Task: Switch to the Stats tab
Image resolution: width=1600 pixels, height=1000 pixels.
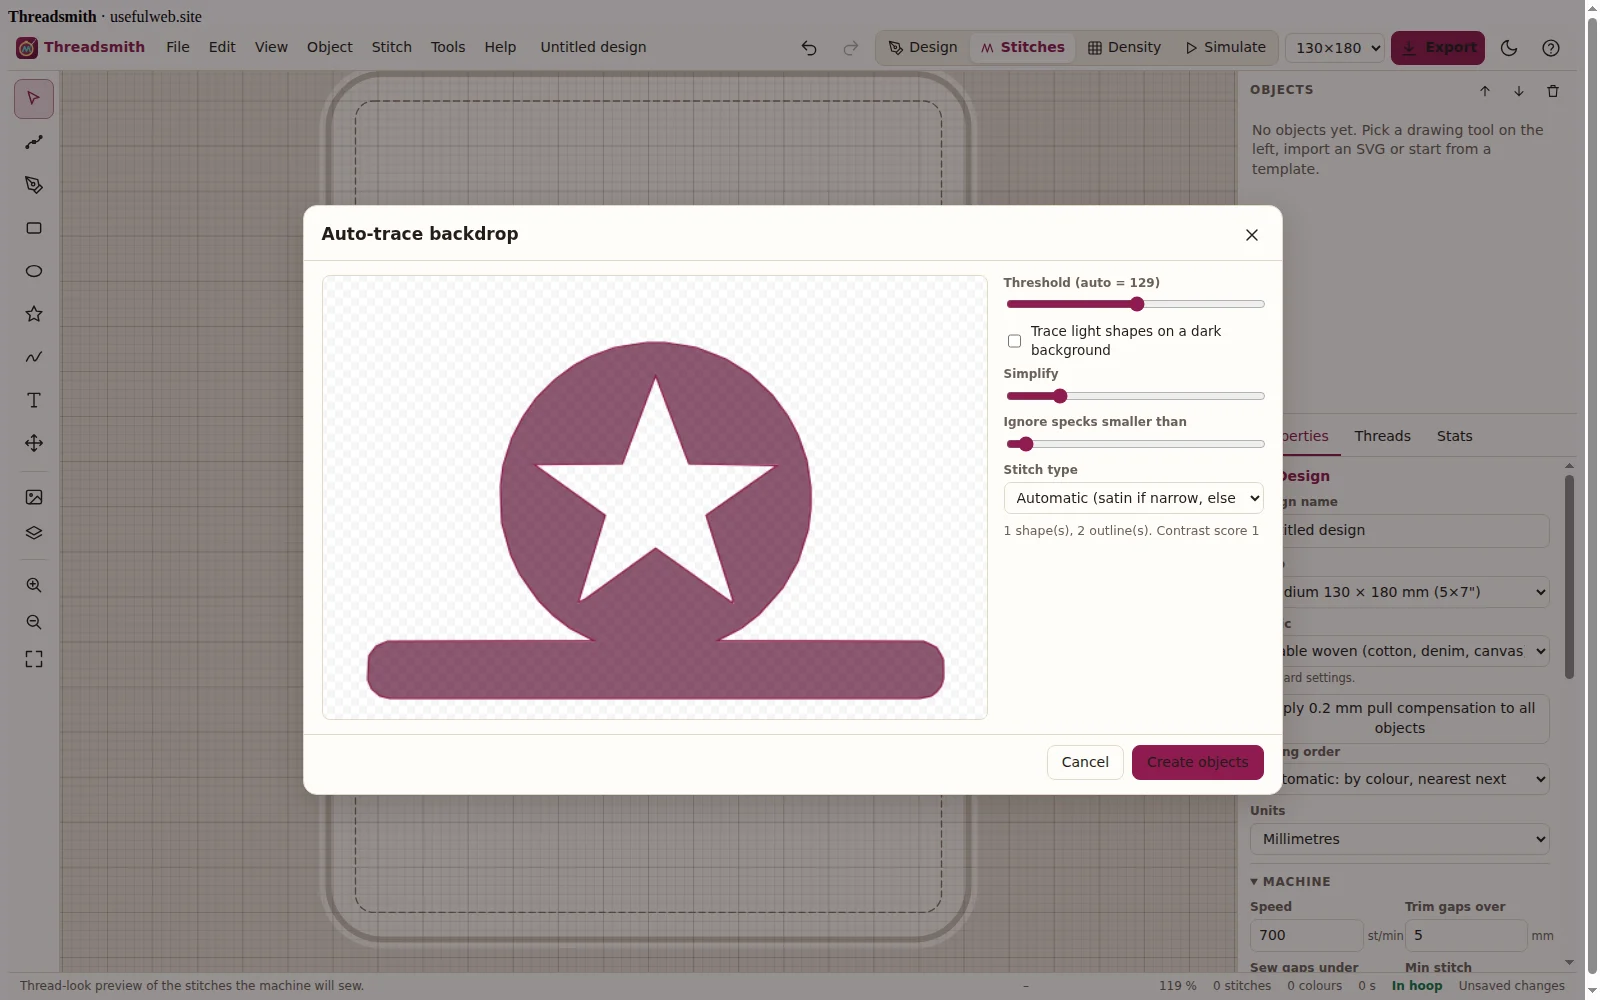Action: pyautogui.click(x=1454, y=436)
